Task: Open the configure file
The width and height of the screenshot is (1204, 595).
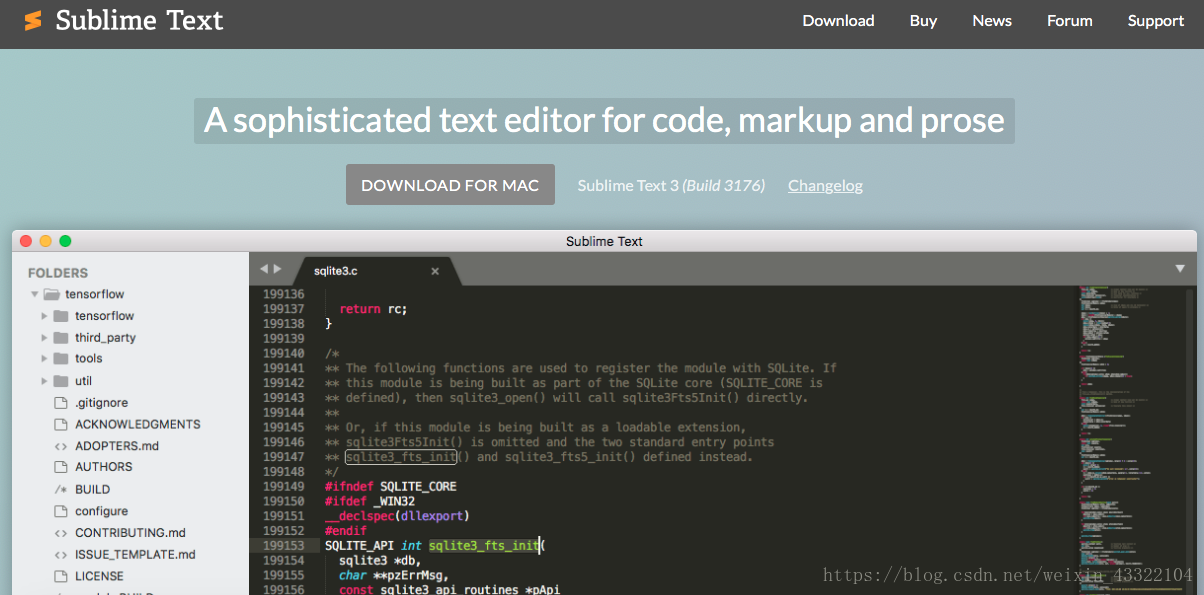Action: click(101, 511)
